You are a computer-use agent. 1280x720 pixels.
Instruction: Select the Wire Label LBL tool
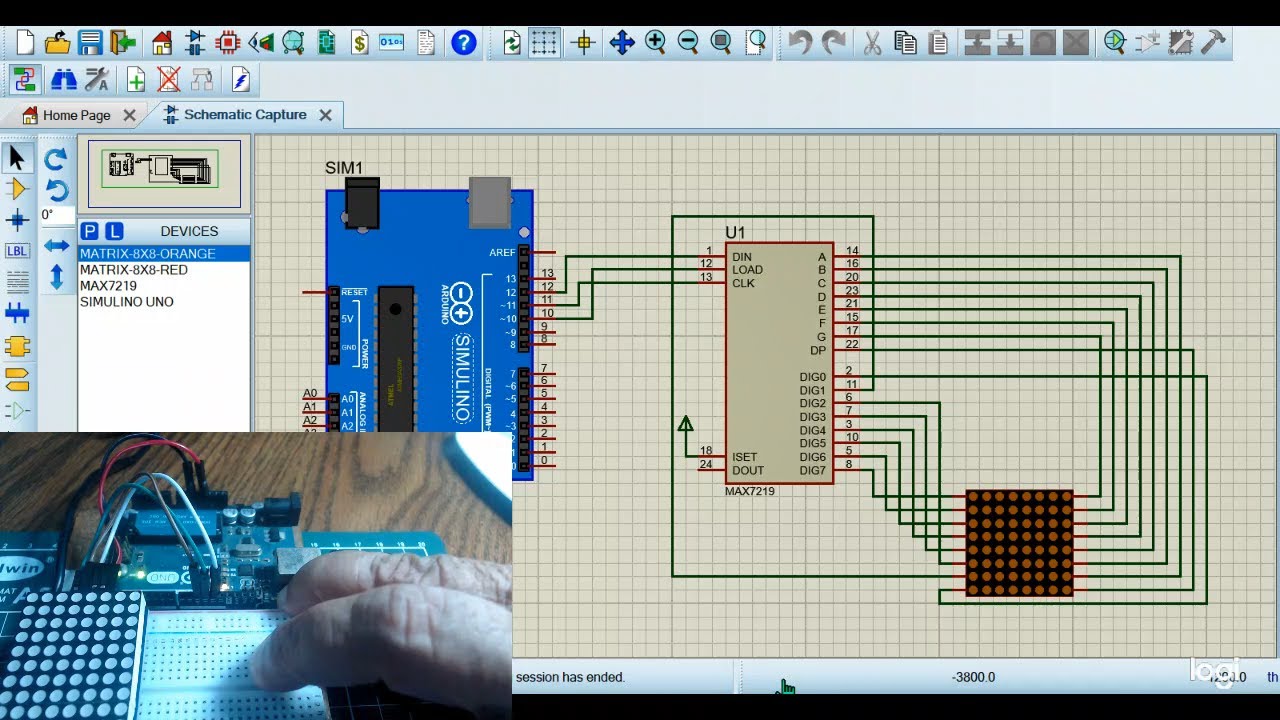(17, 251)
